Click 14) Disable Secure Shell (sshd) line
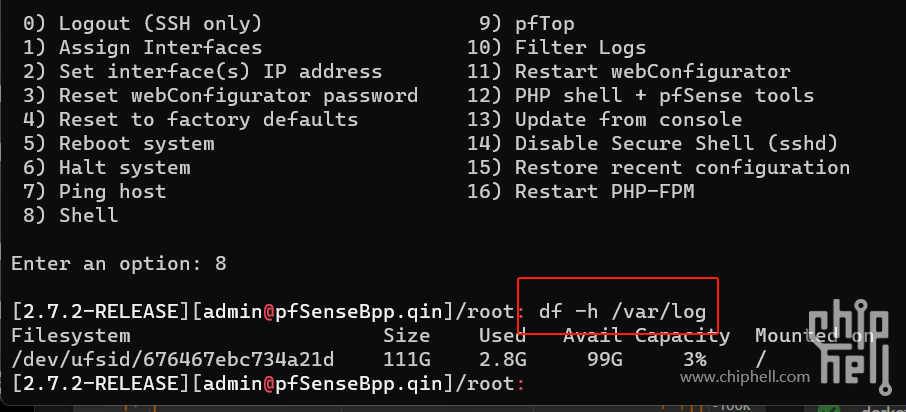This screenshot has height=412, width=906. [x=653, y=143]
